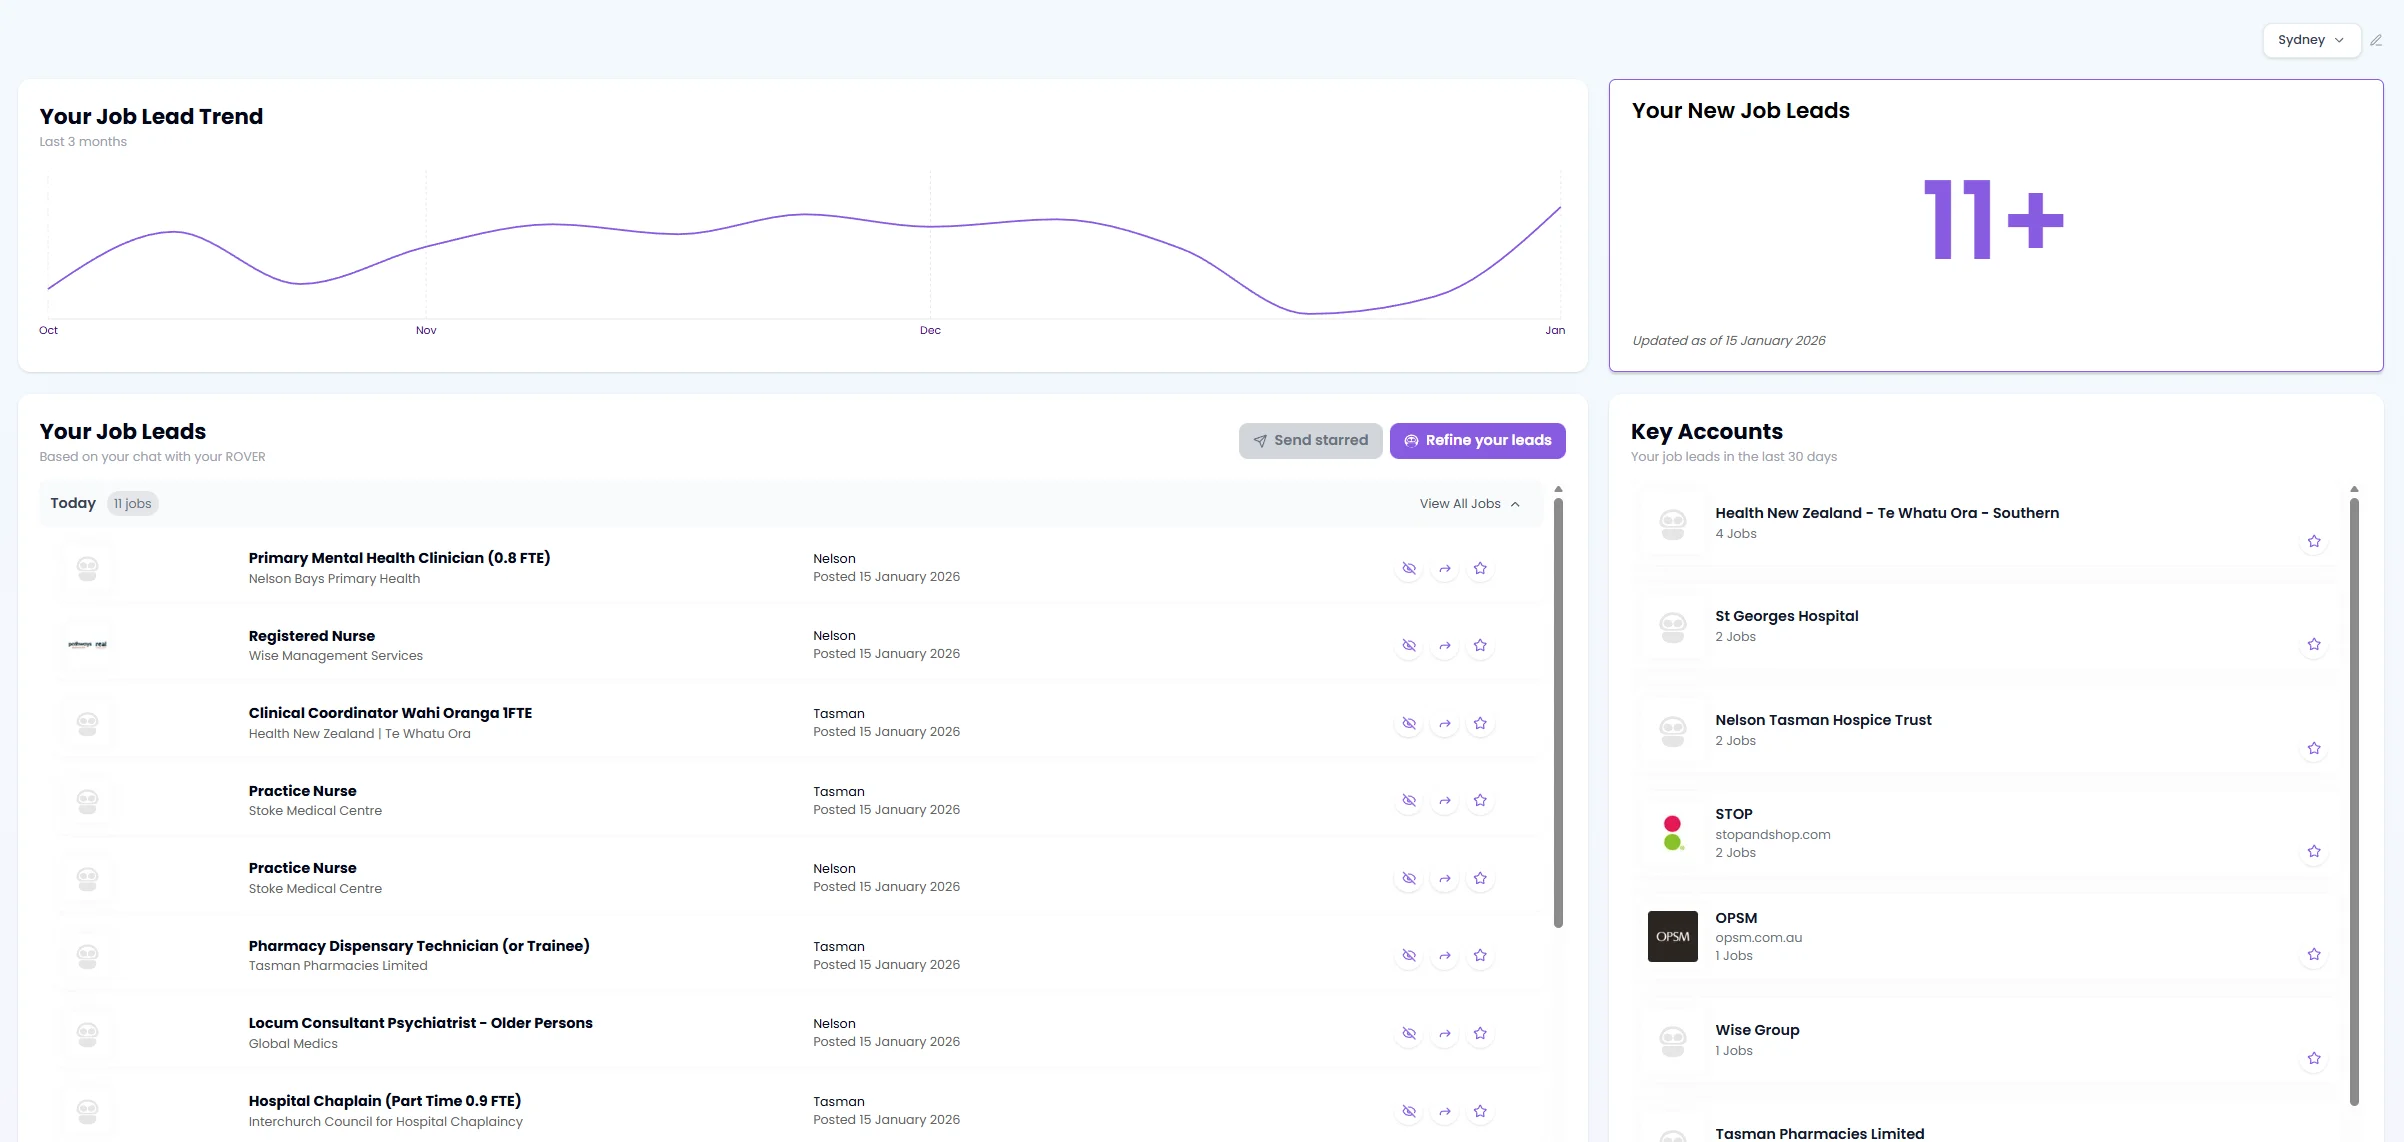Star the Hospital Chaplain job lead
Screen dimensions: 2404x1142
1480,1111
